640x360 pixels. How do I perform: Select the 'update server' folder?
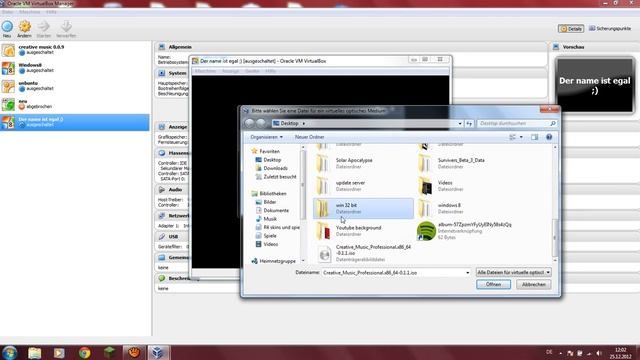(363, 186)
